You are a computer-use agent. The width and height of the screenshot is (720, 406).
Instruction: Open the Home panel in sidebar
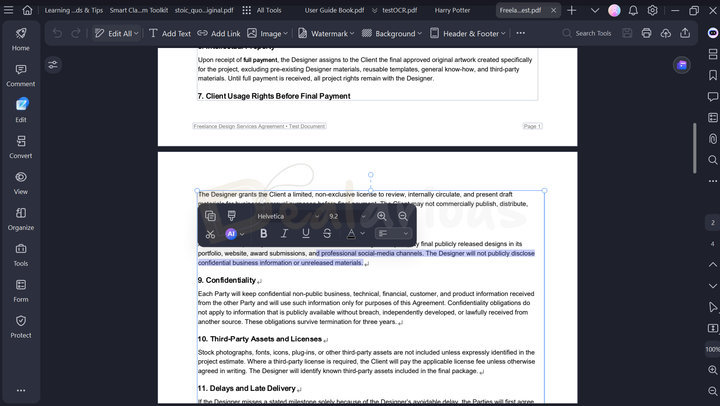coord(21,39)
